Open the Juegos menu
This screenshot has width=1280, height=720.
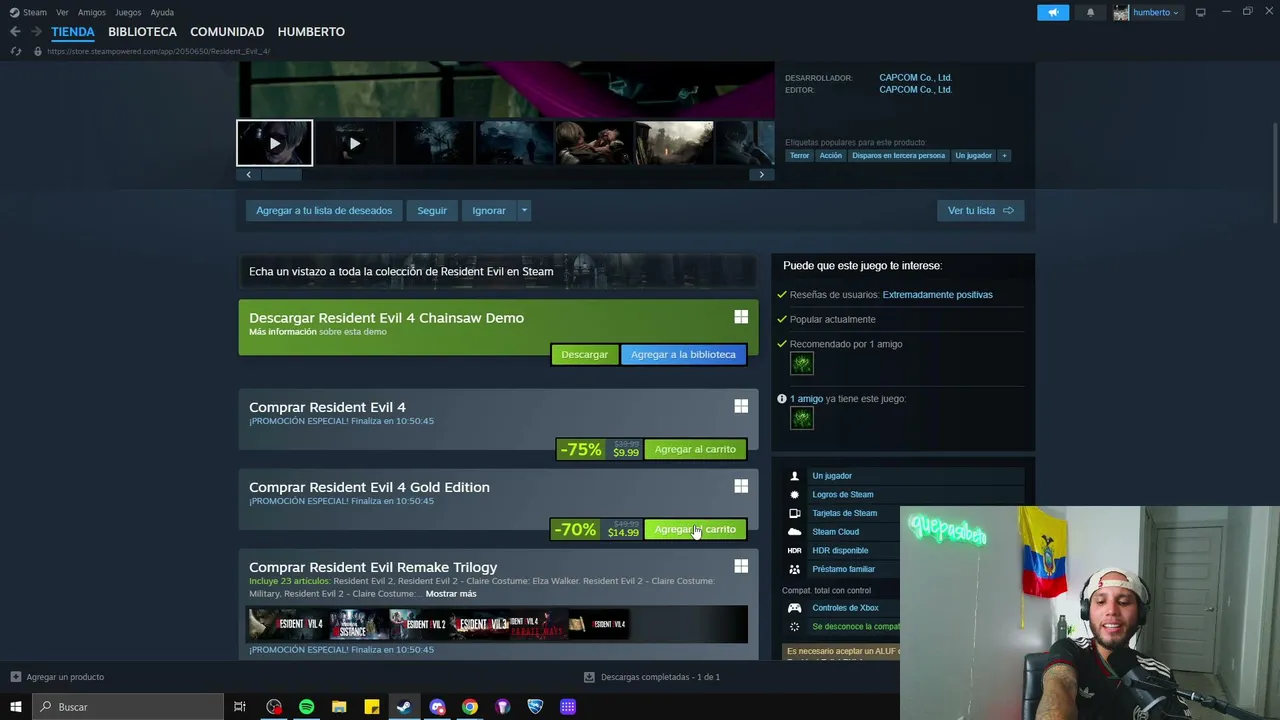tap(128, 12)
